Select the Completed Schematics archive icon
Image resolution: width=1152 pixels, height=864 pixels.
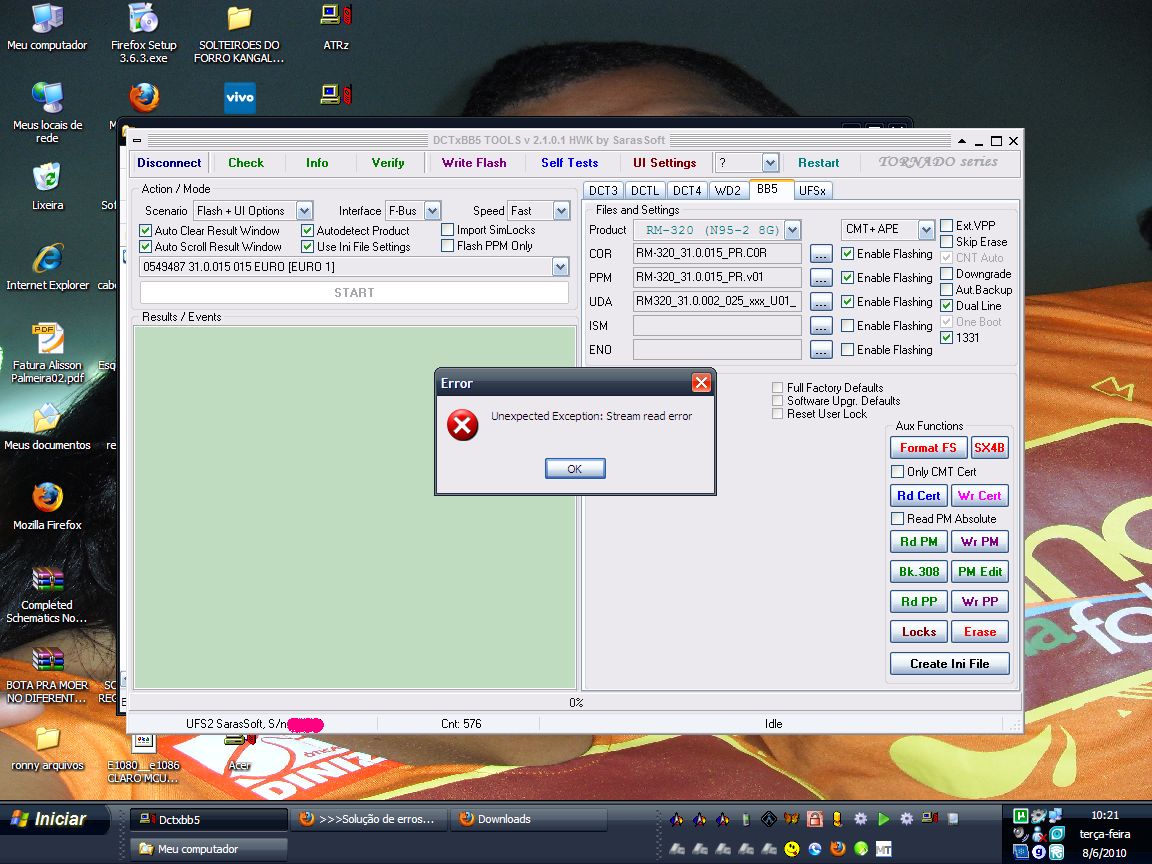[x=47, y=595]
